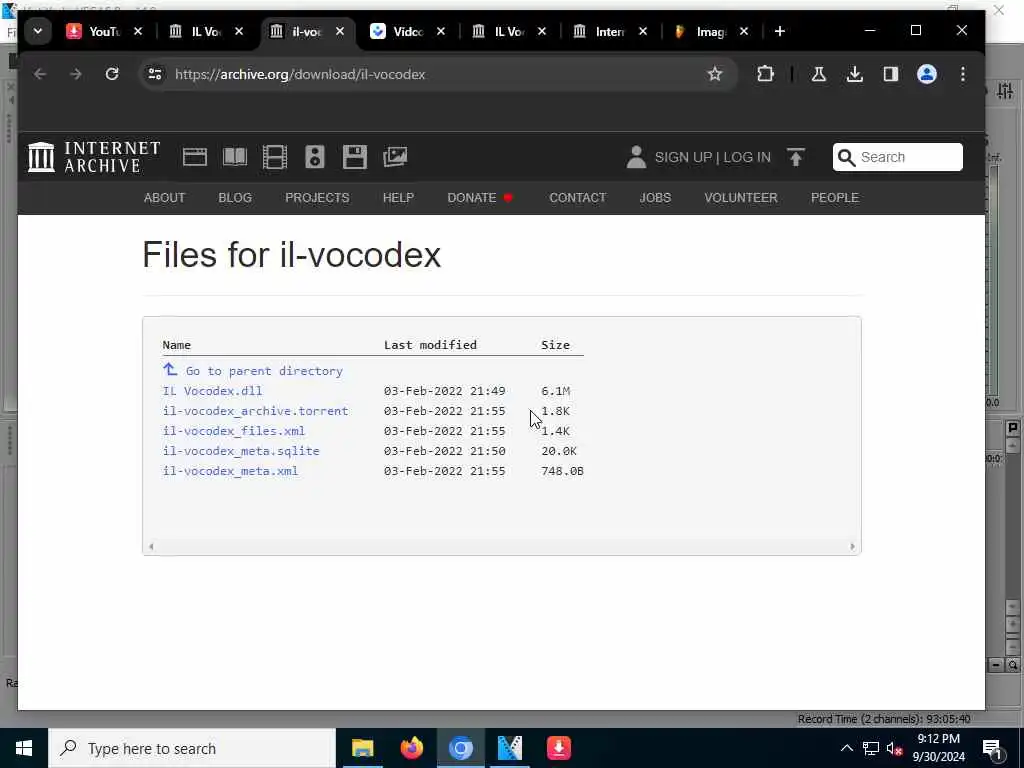Open il-vocodex_meta.sqlite link
Image resolution: width=1024 pixels, height=768 pixels.
point(241,451)
